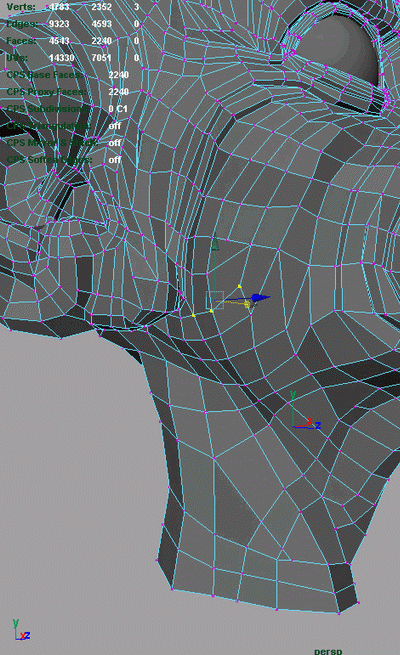Grab the blue Z-axis move manipulator arrow
The image size is (400, 655).
(260, 298)
